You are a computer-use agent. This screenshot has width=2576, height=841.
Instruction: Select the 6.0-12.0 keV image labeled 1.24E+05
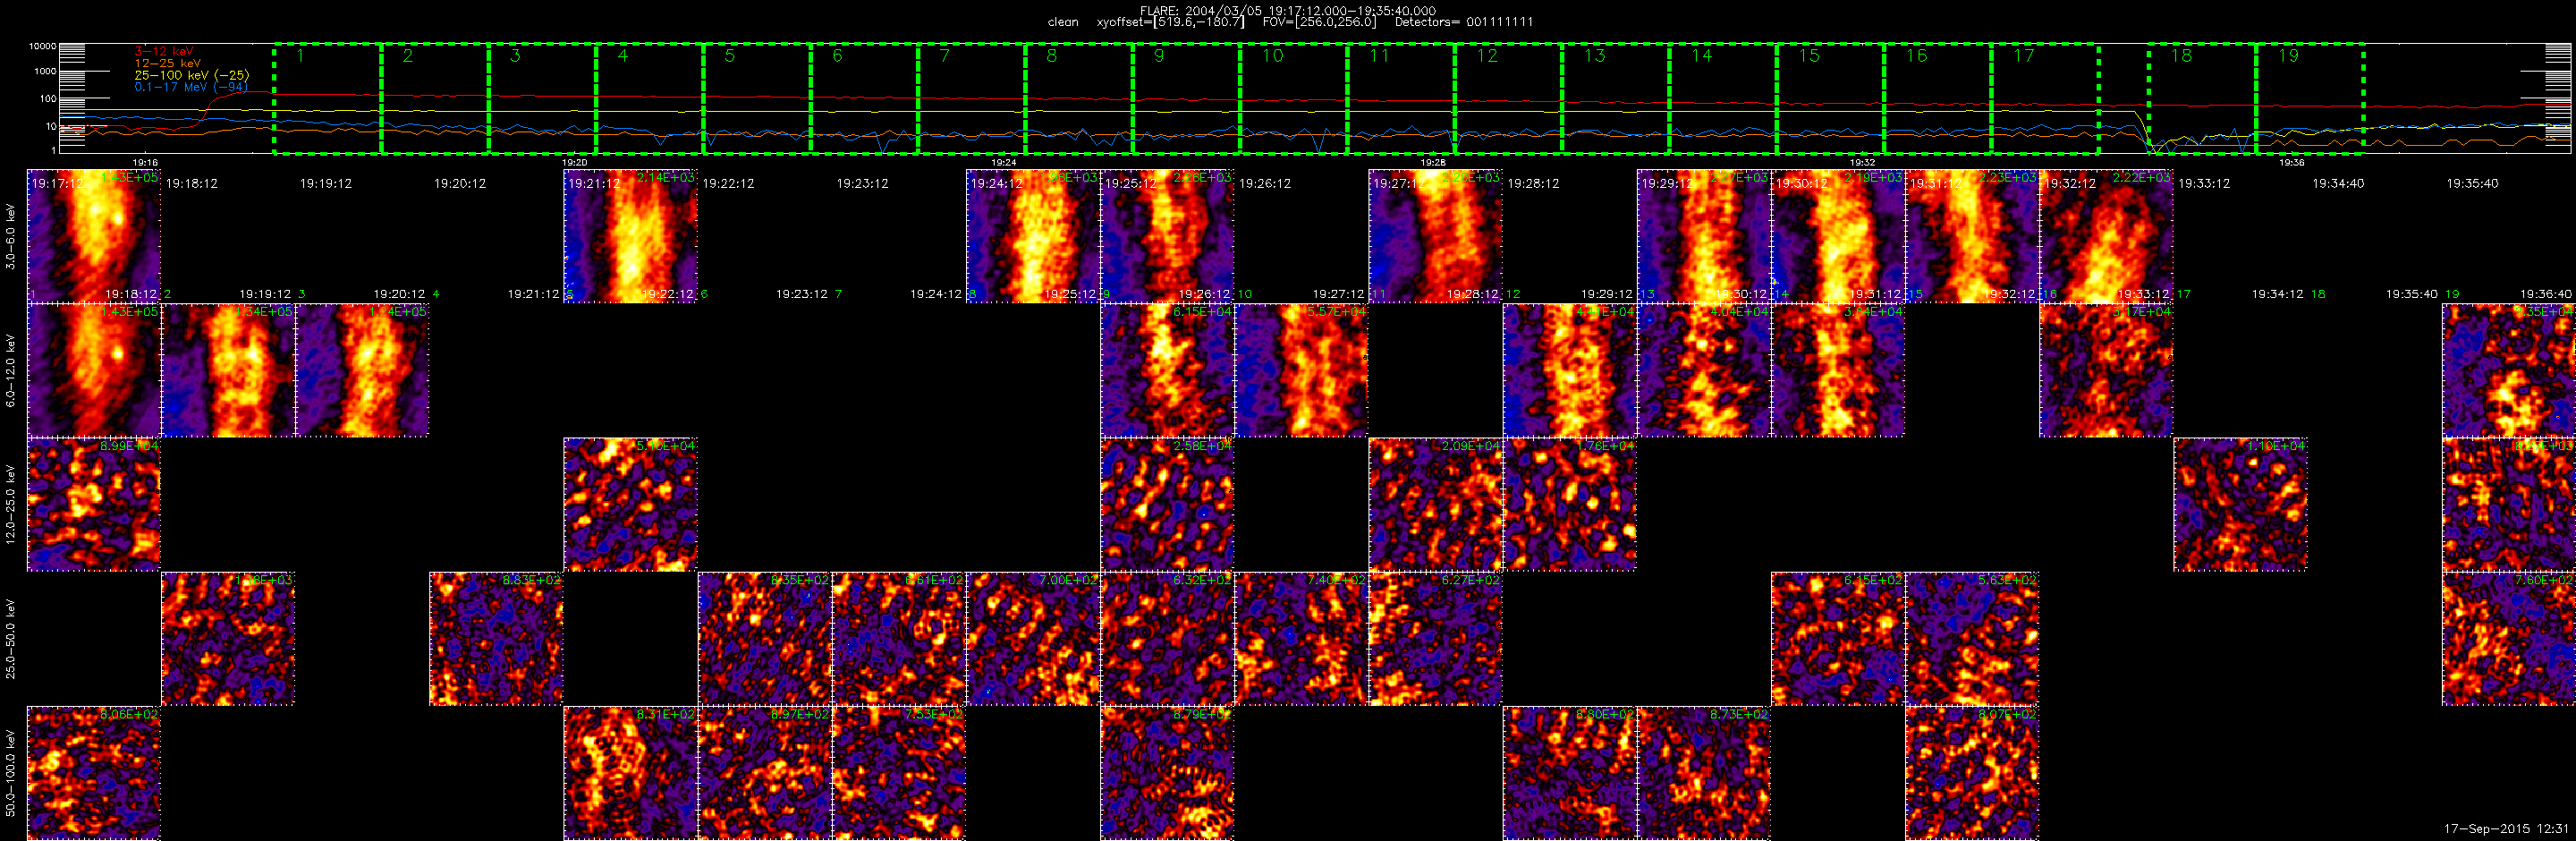click(362, 370)
